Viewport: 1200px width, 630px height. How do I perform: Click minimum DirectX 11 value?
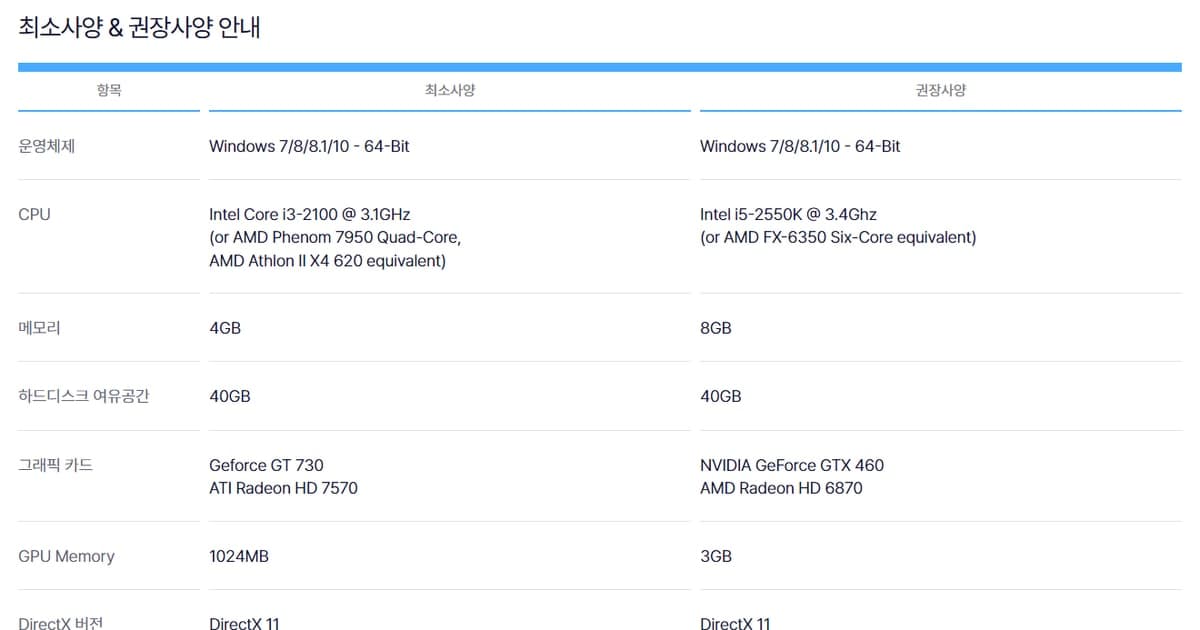tap(244, 623)
